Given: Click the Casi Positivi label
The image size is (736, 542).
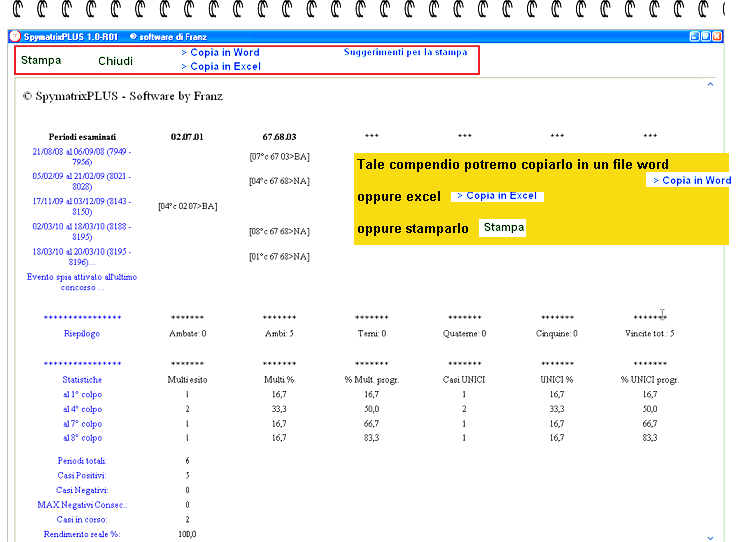Looking at the screenshot, I should tap(82, 475).
